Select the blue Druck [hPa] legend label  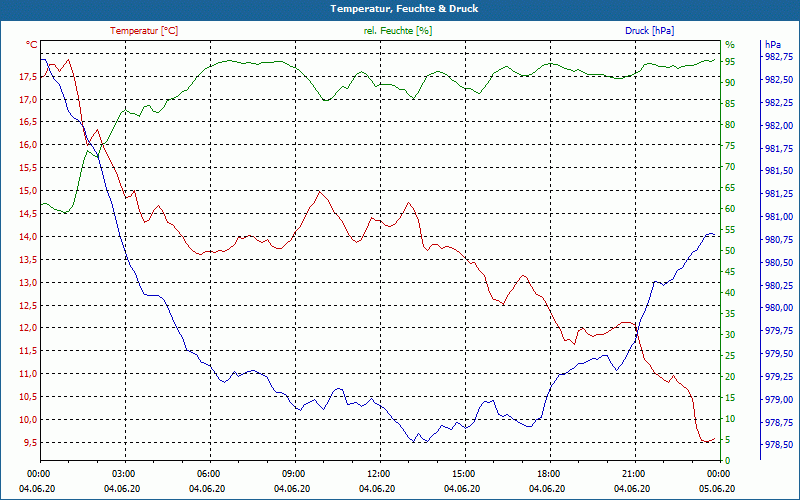click(x=649, y=31)
